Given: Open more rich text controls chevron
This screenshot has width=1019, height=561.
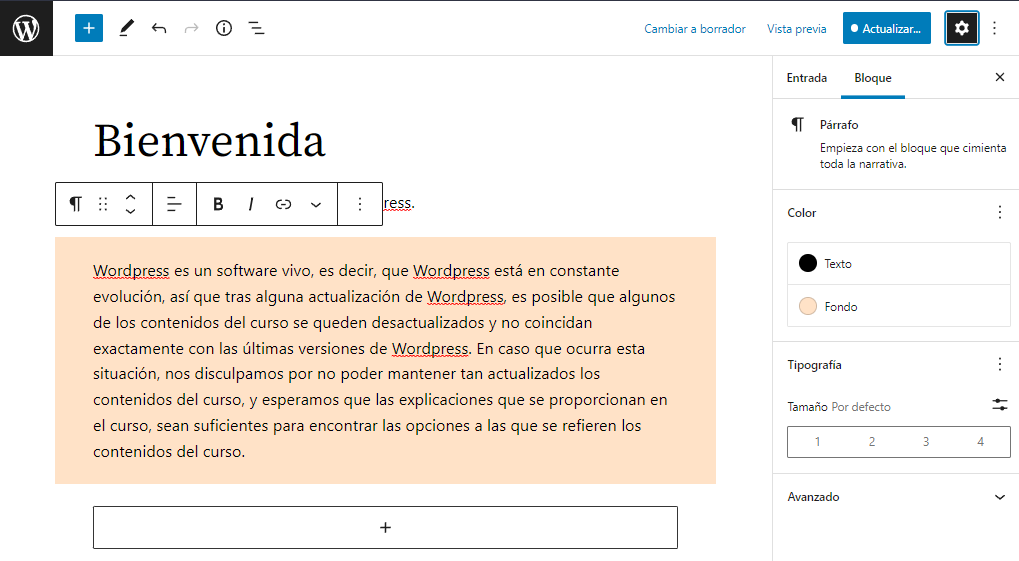Looking at the screenshot, I should [316, 204].
